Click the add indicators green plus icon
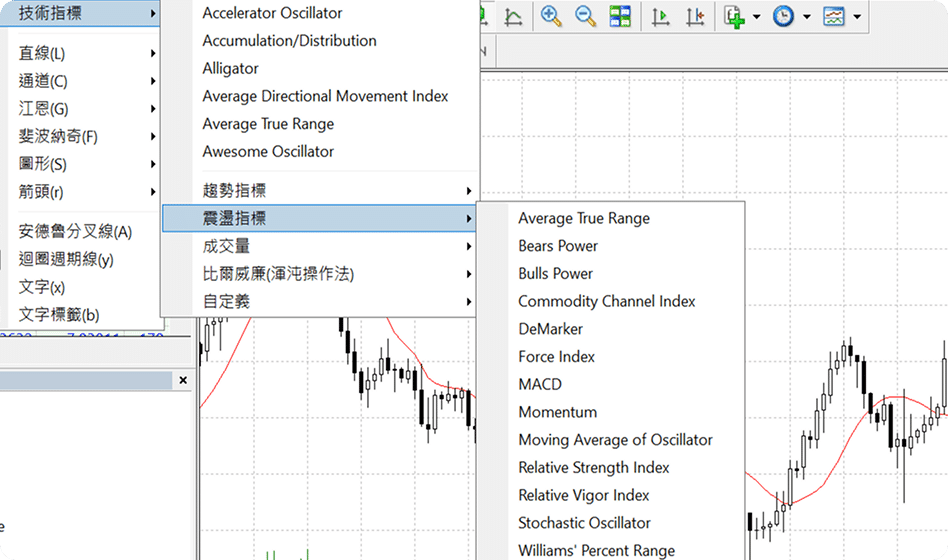 pos(735,16)
